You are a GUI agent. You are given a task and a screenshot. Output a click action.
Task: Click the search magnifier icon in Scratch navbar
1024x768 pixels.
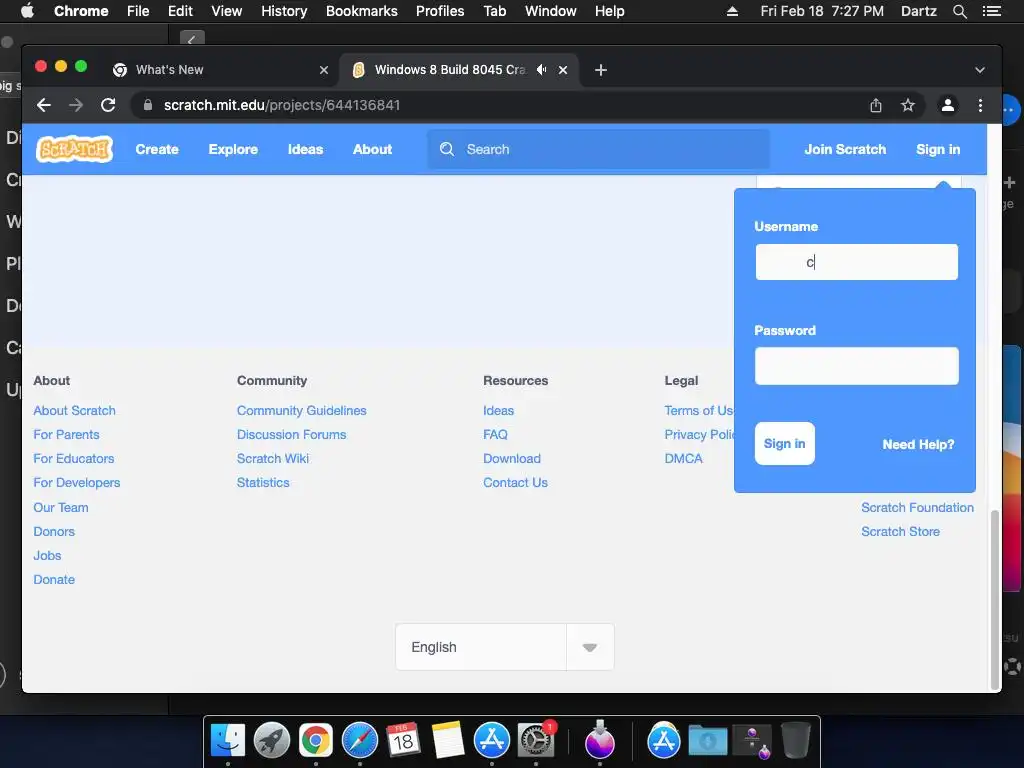447,149
